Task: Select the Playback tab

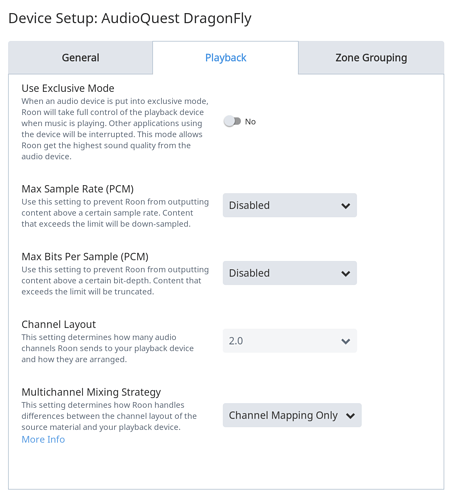Action: coord(225,58)
